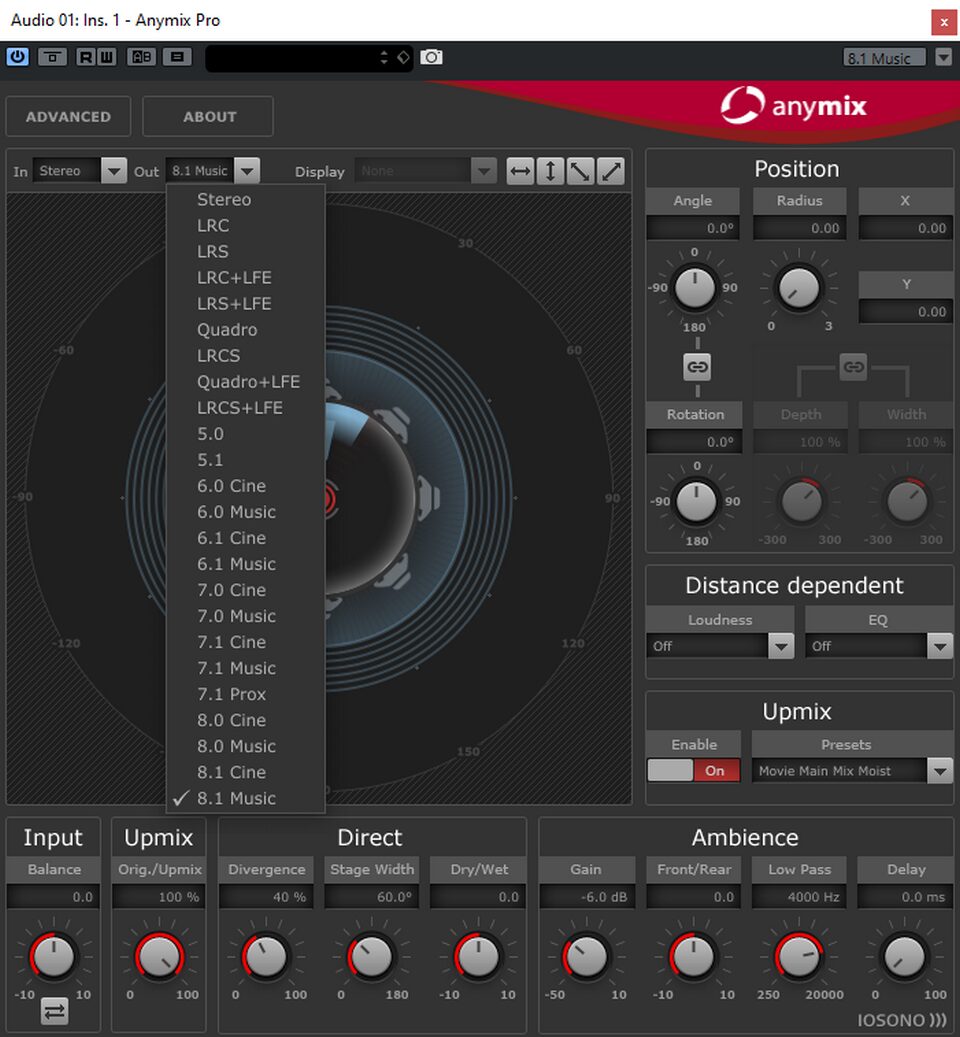Screen dimensions: 960x1037
Task: Toggle the Upmix Enable On switch
Action: coord(694,770)
